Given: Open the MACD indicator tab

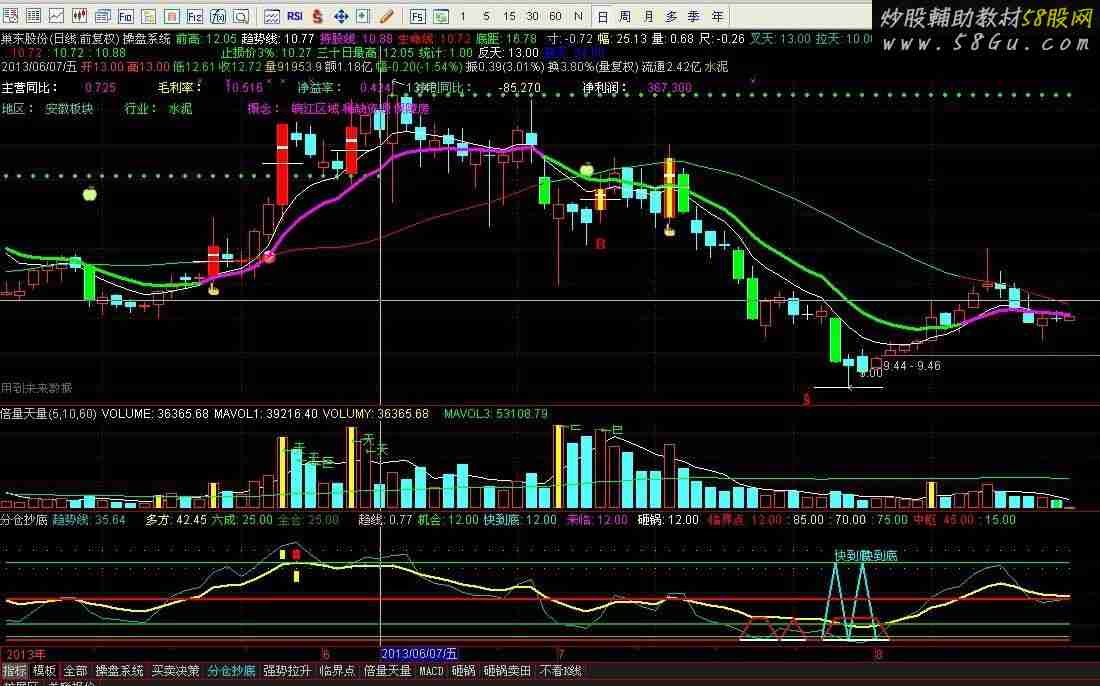Looking at the screenshot, I should click(431, 671).
